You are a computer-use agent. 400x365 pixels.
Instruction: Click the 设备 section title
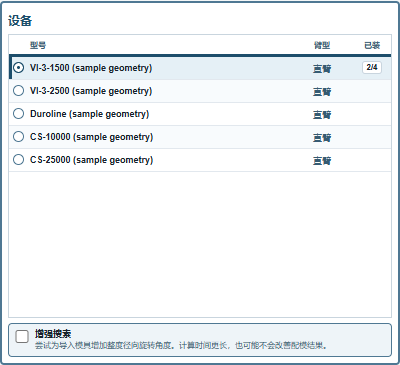point(20,21)
